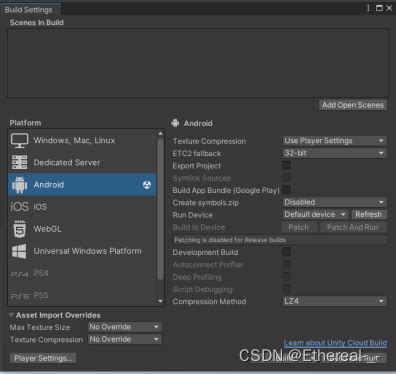Click the Dedicated Server rack icon
Image resolution: width=396 pixels, height=374 pixels.
[19, 162]
